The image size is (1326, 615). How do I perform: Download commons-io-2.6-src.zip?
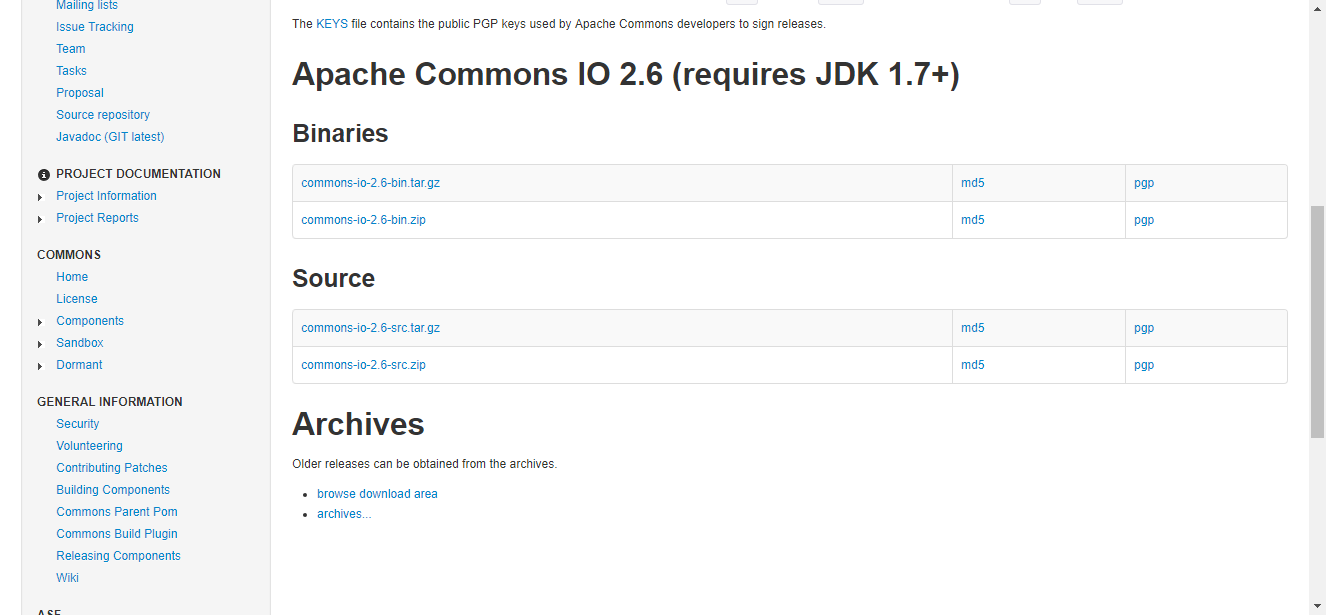[x=363, y=364]
